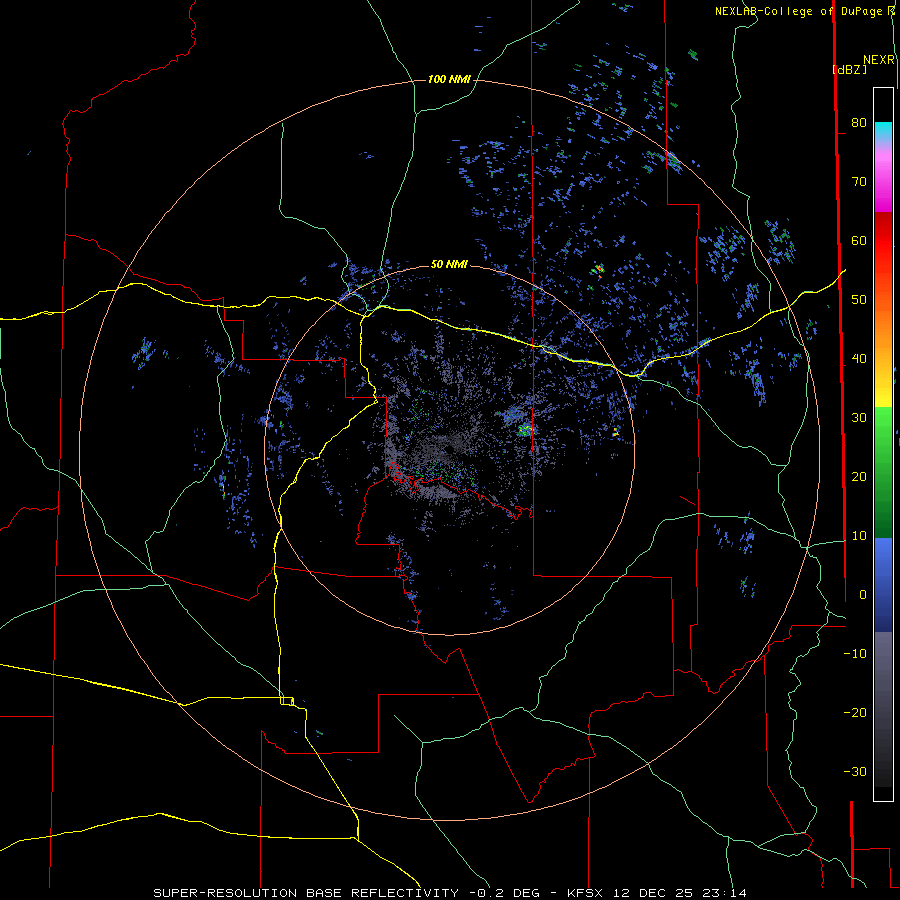Click the 20 value on the dBZ scale
900x900 pixels.
(x=859, y=477)
